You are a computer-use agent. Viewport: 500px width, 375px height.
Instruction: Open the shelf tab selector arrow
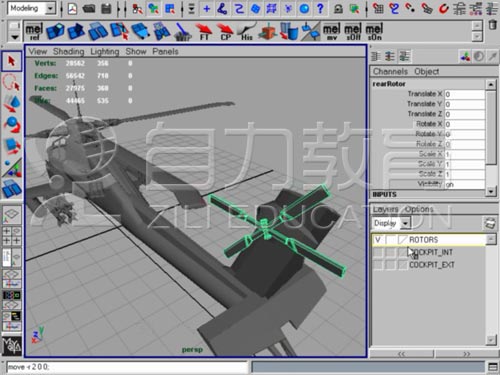14,37
